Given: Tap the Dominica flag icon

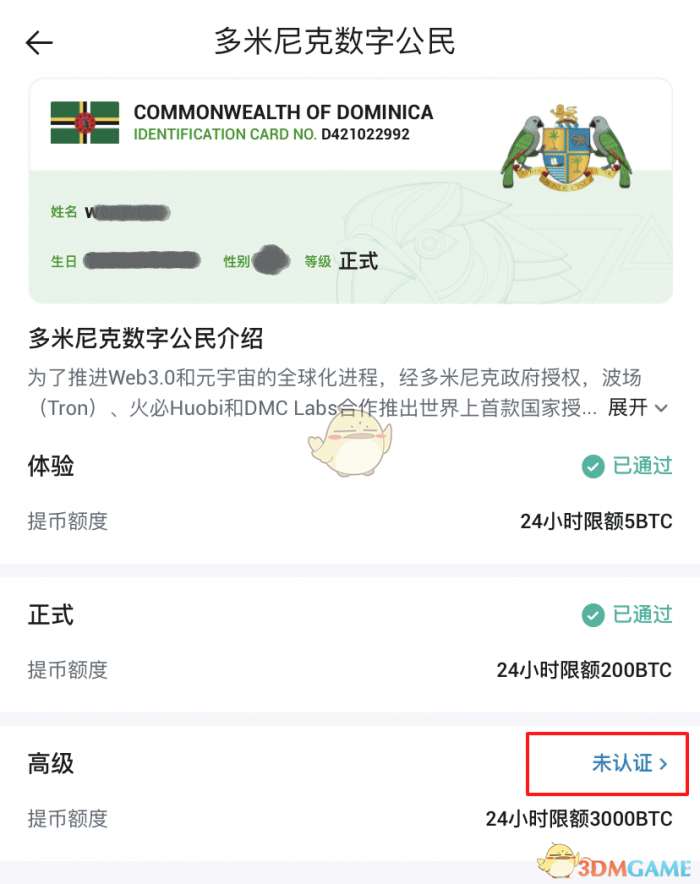Looking at the screenshot, I should 85,122.
